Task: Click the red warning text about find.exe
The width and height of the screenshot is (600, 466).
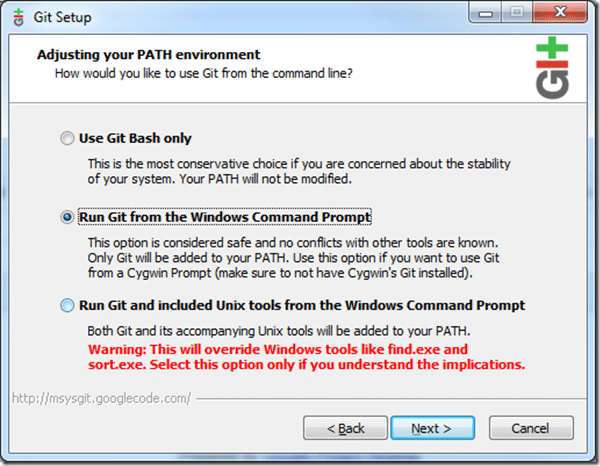Action: 306,357
